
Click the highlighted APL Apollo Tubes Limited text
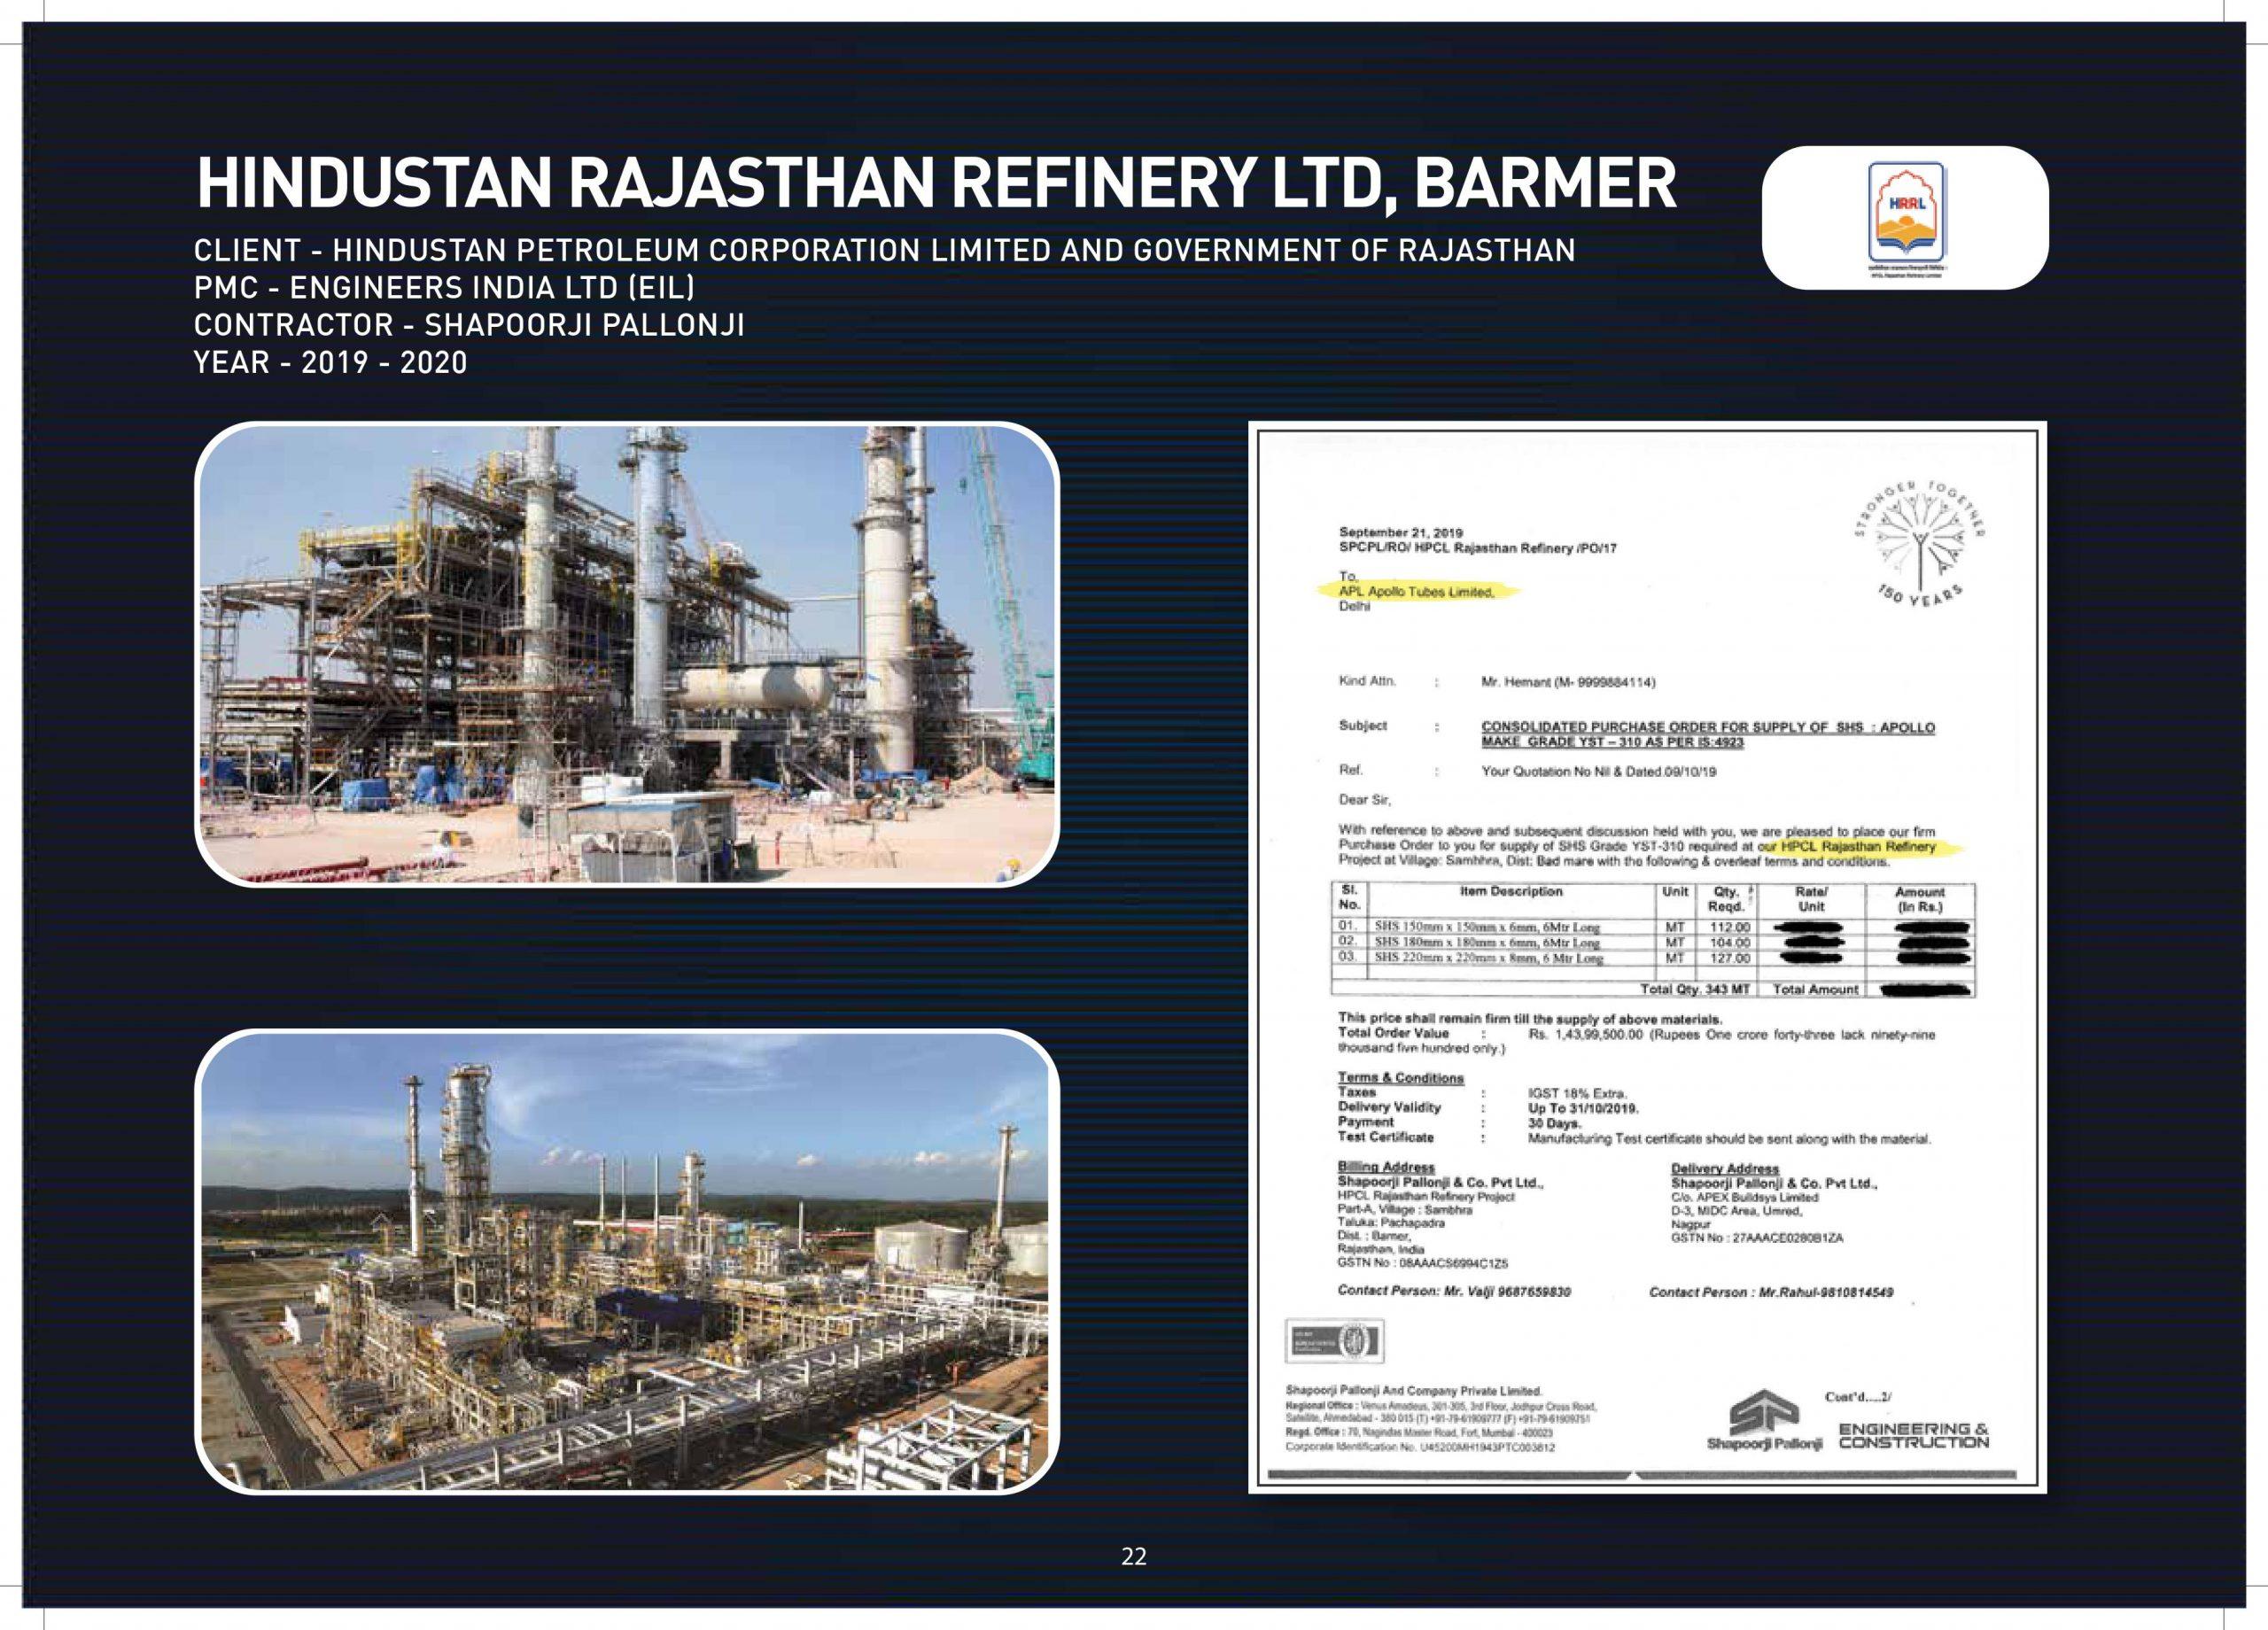click(x=1417, y=592)
